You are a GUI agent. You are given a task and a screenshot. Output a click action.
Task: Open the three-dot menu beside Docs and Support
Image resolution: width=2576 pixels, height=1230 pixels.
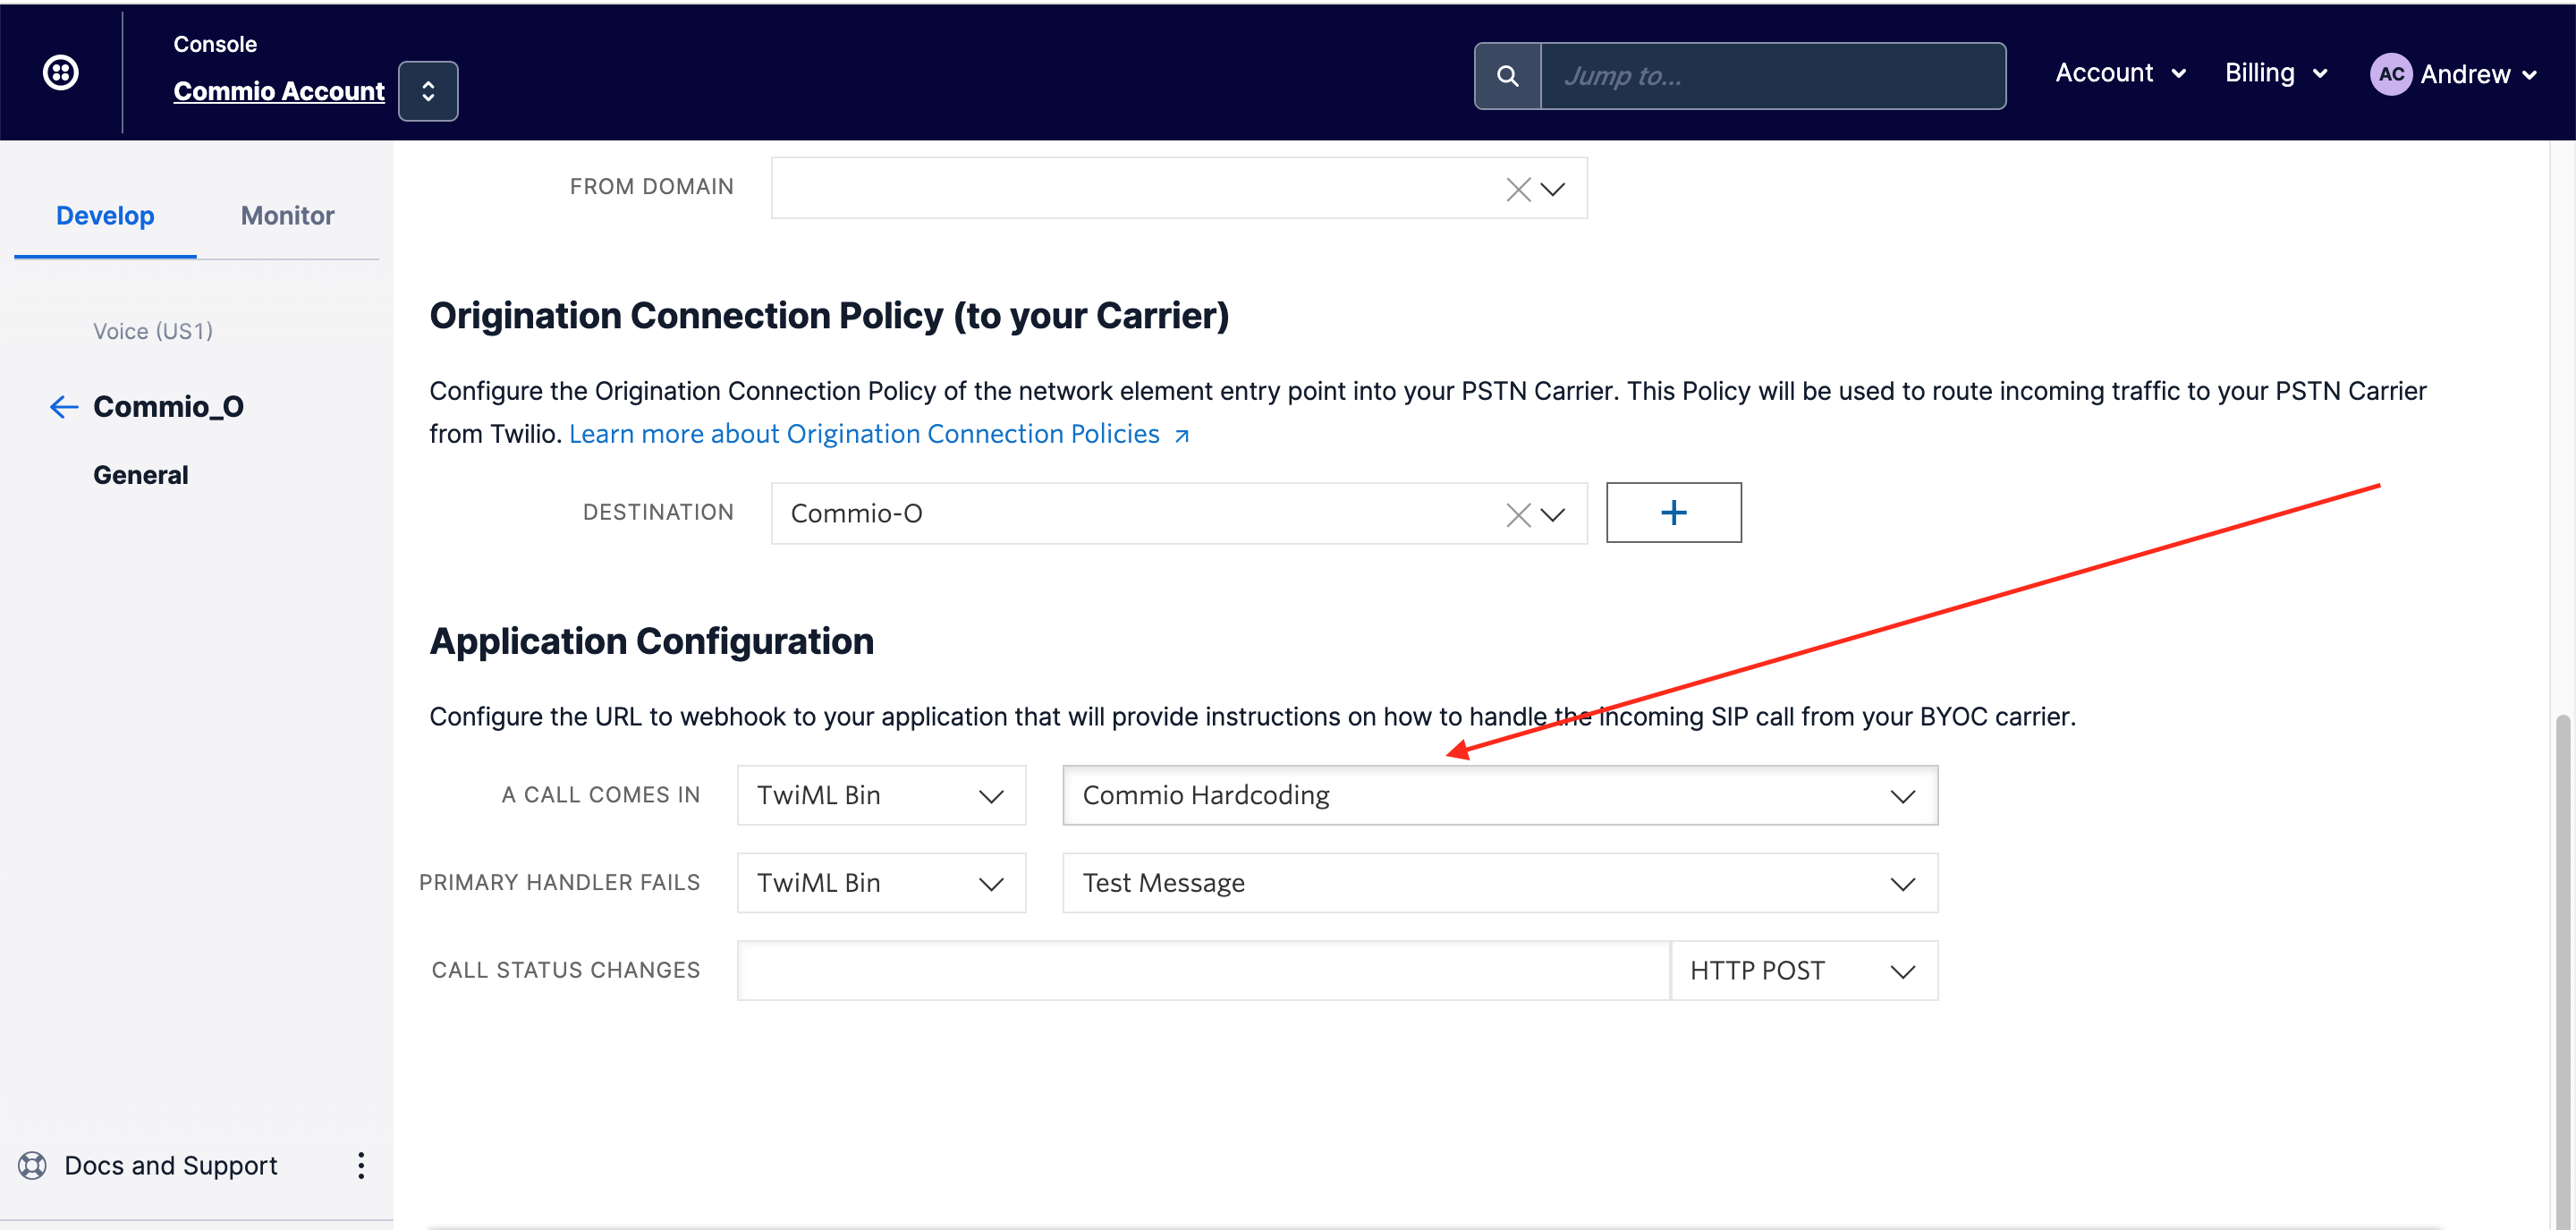361,1165
